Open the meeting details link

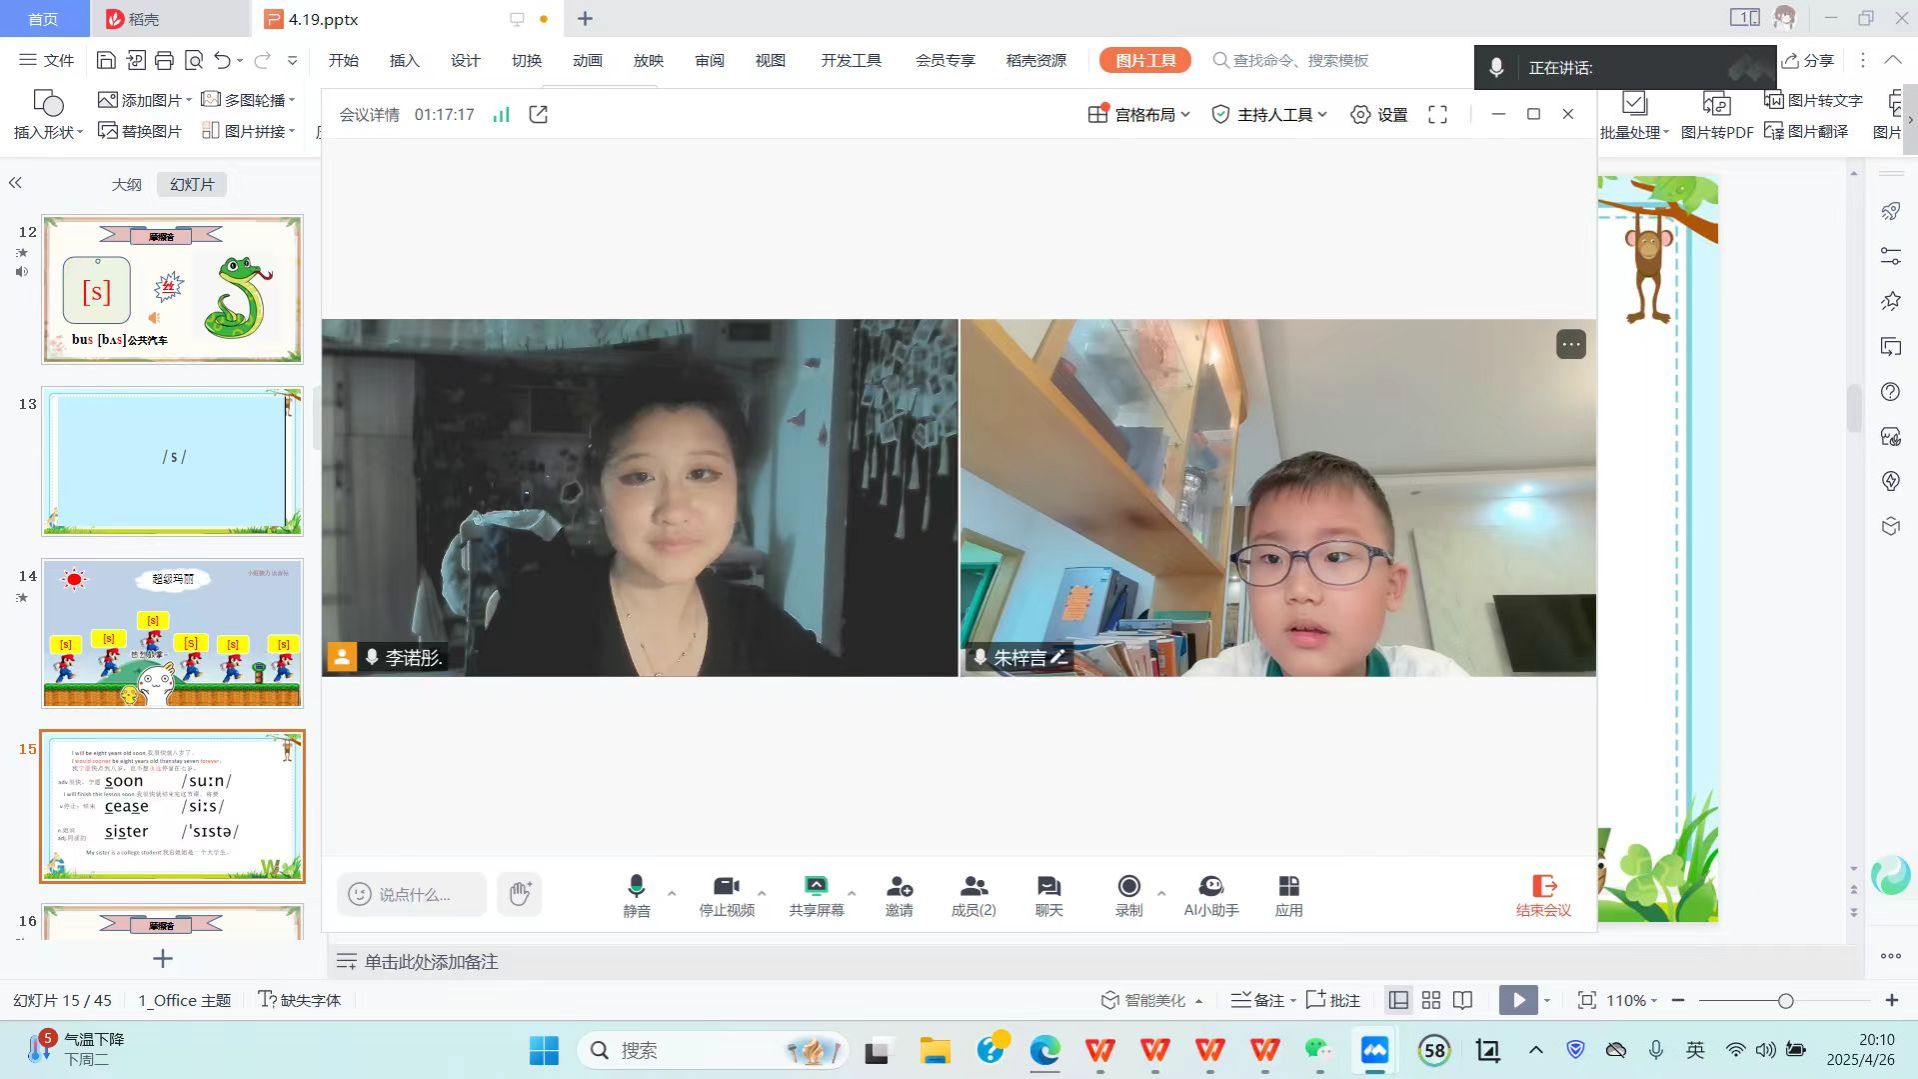pos(369,115)
